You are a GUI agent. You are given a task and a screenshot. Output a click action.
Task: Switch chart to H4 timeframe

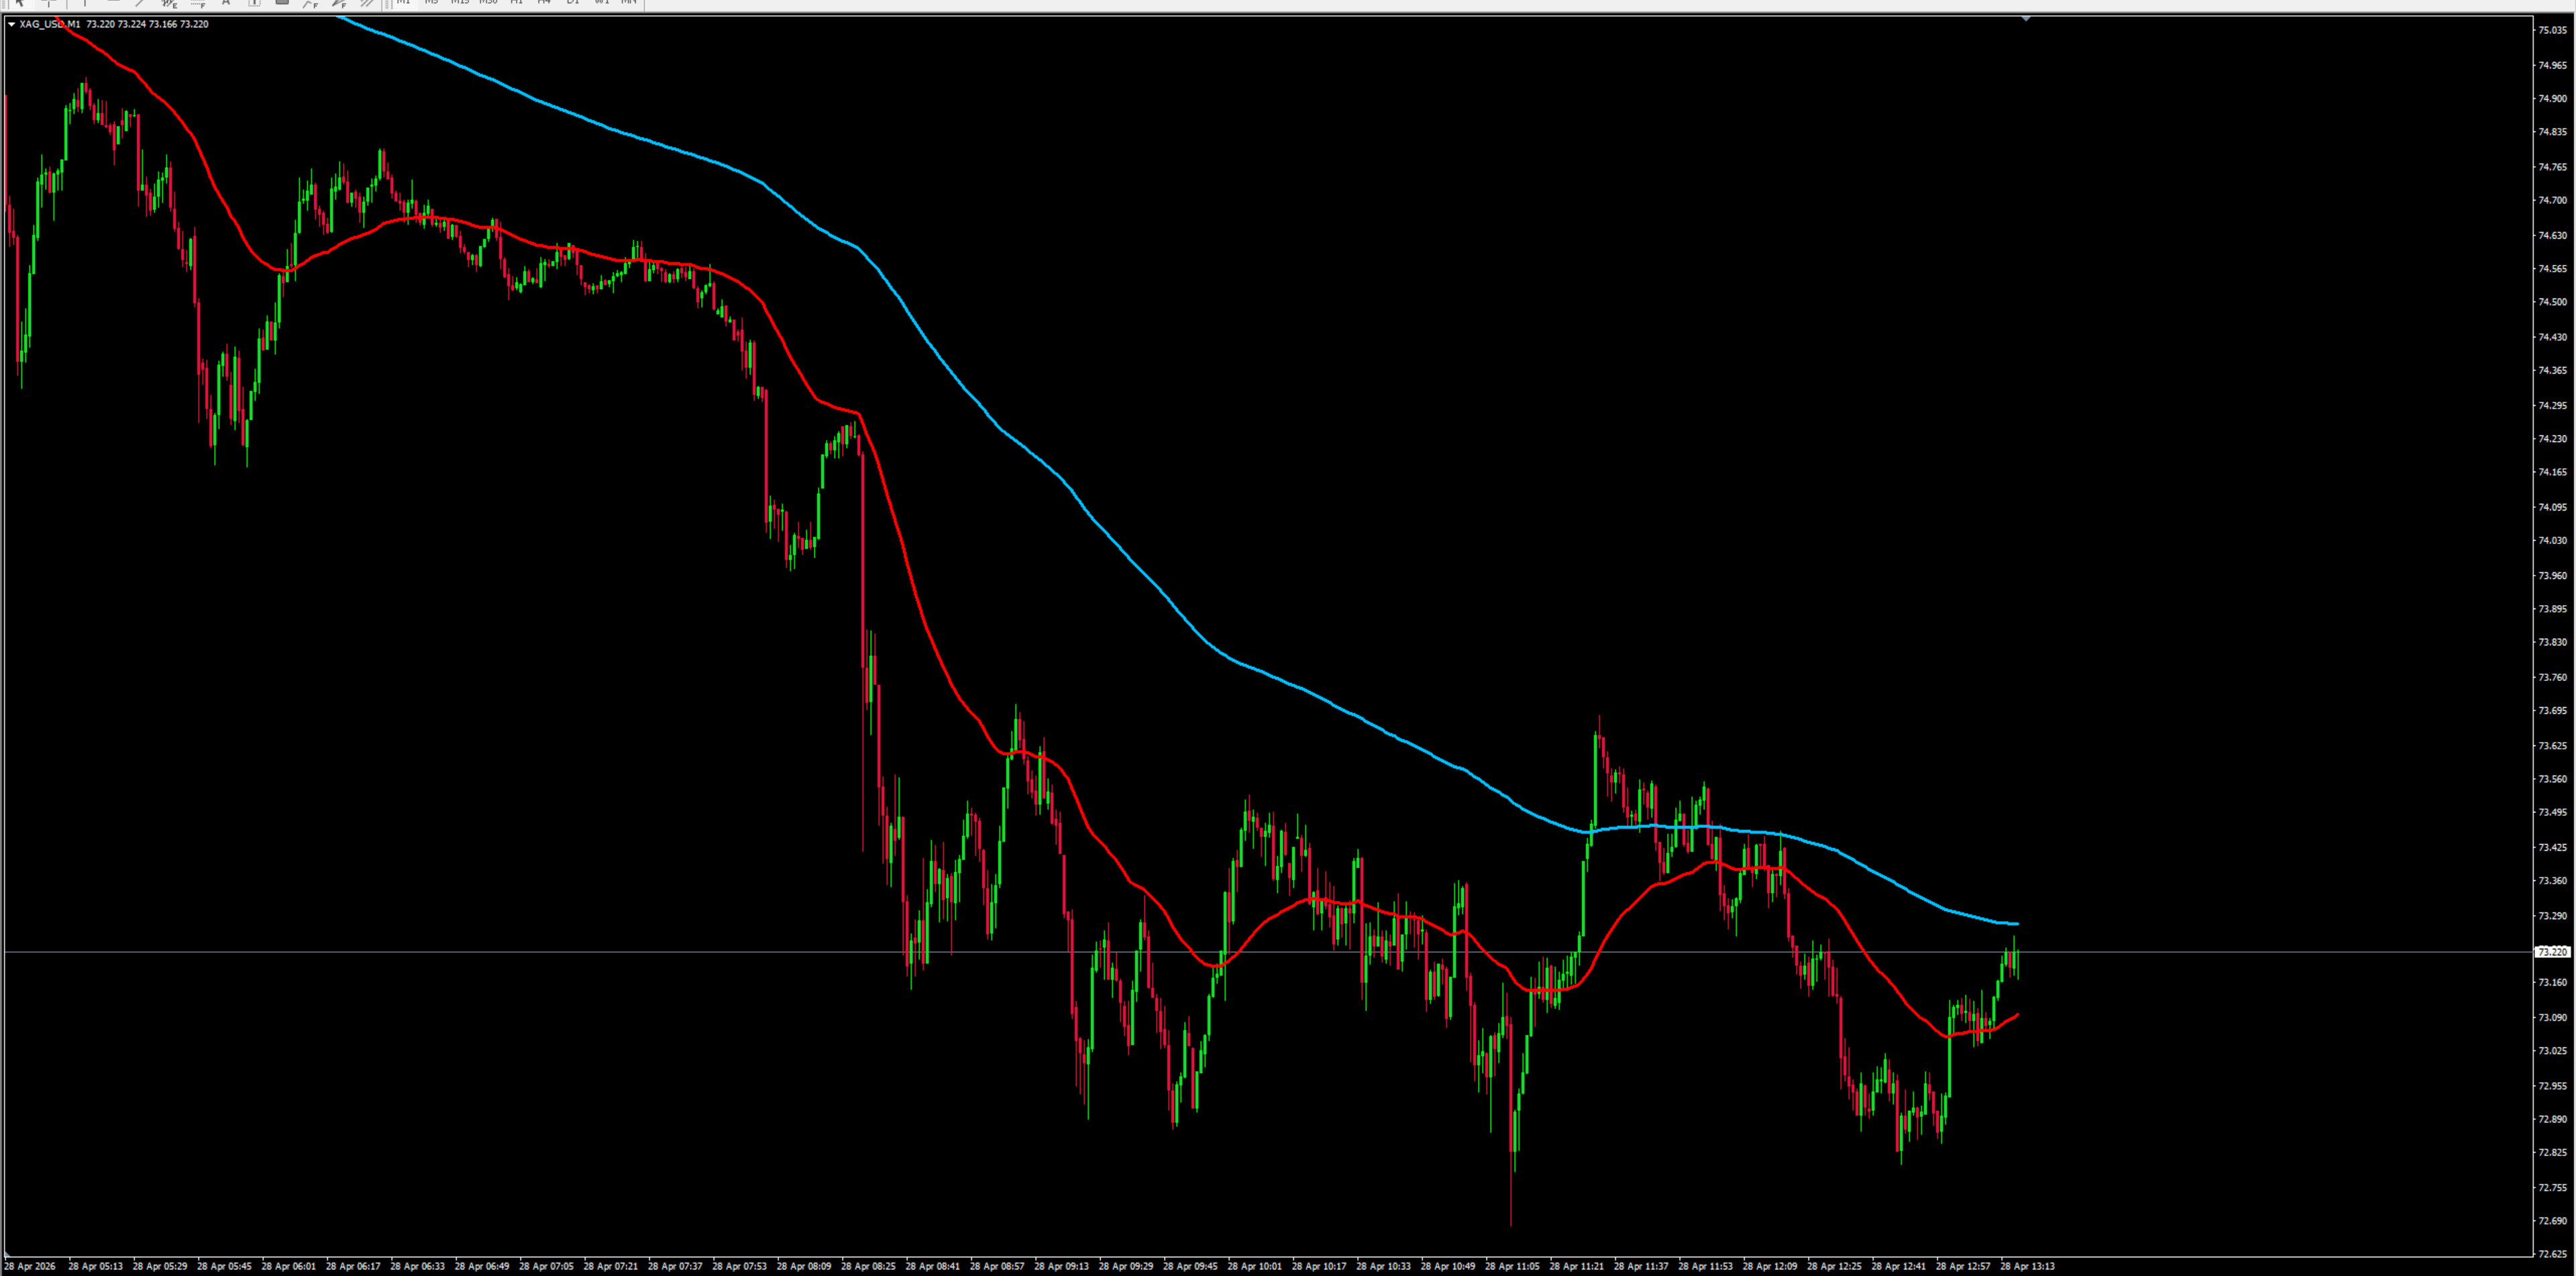pos(544,3)
